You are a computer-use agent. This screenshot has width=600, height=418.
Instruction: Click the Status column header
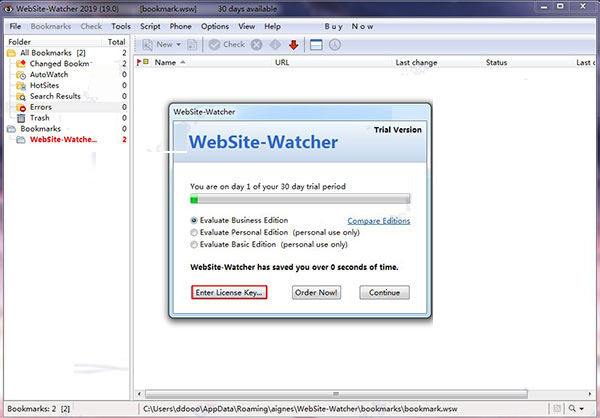496,62
